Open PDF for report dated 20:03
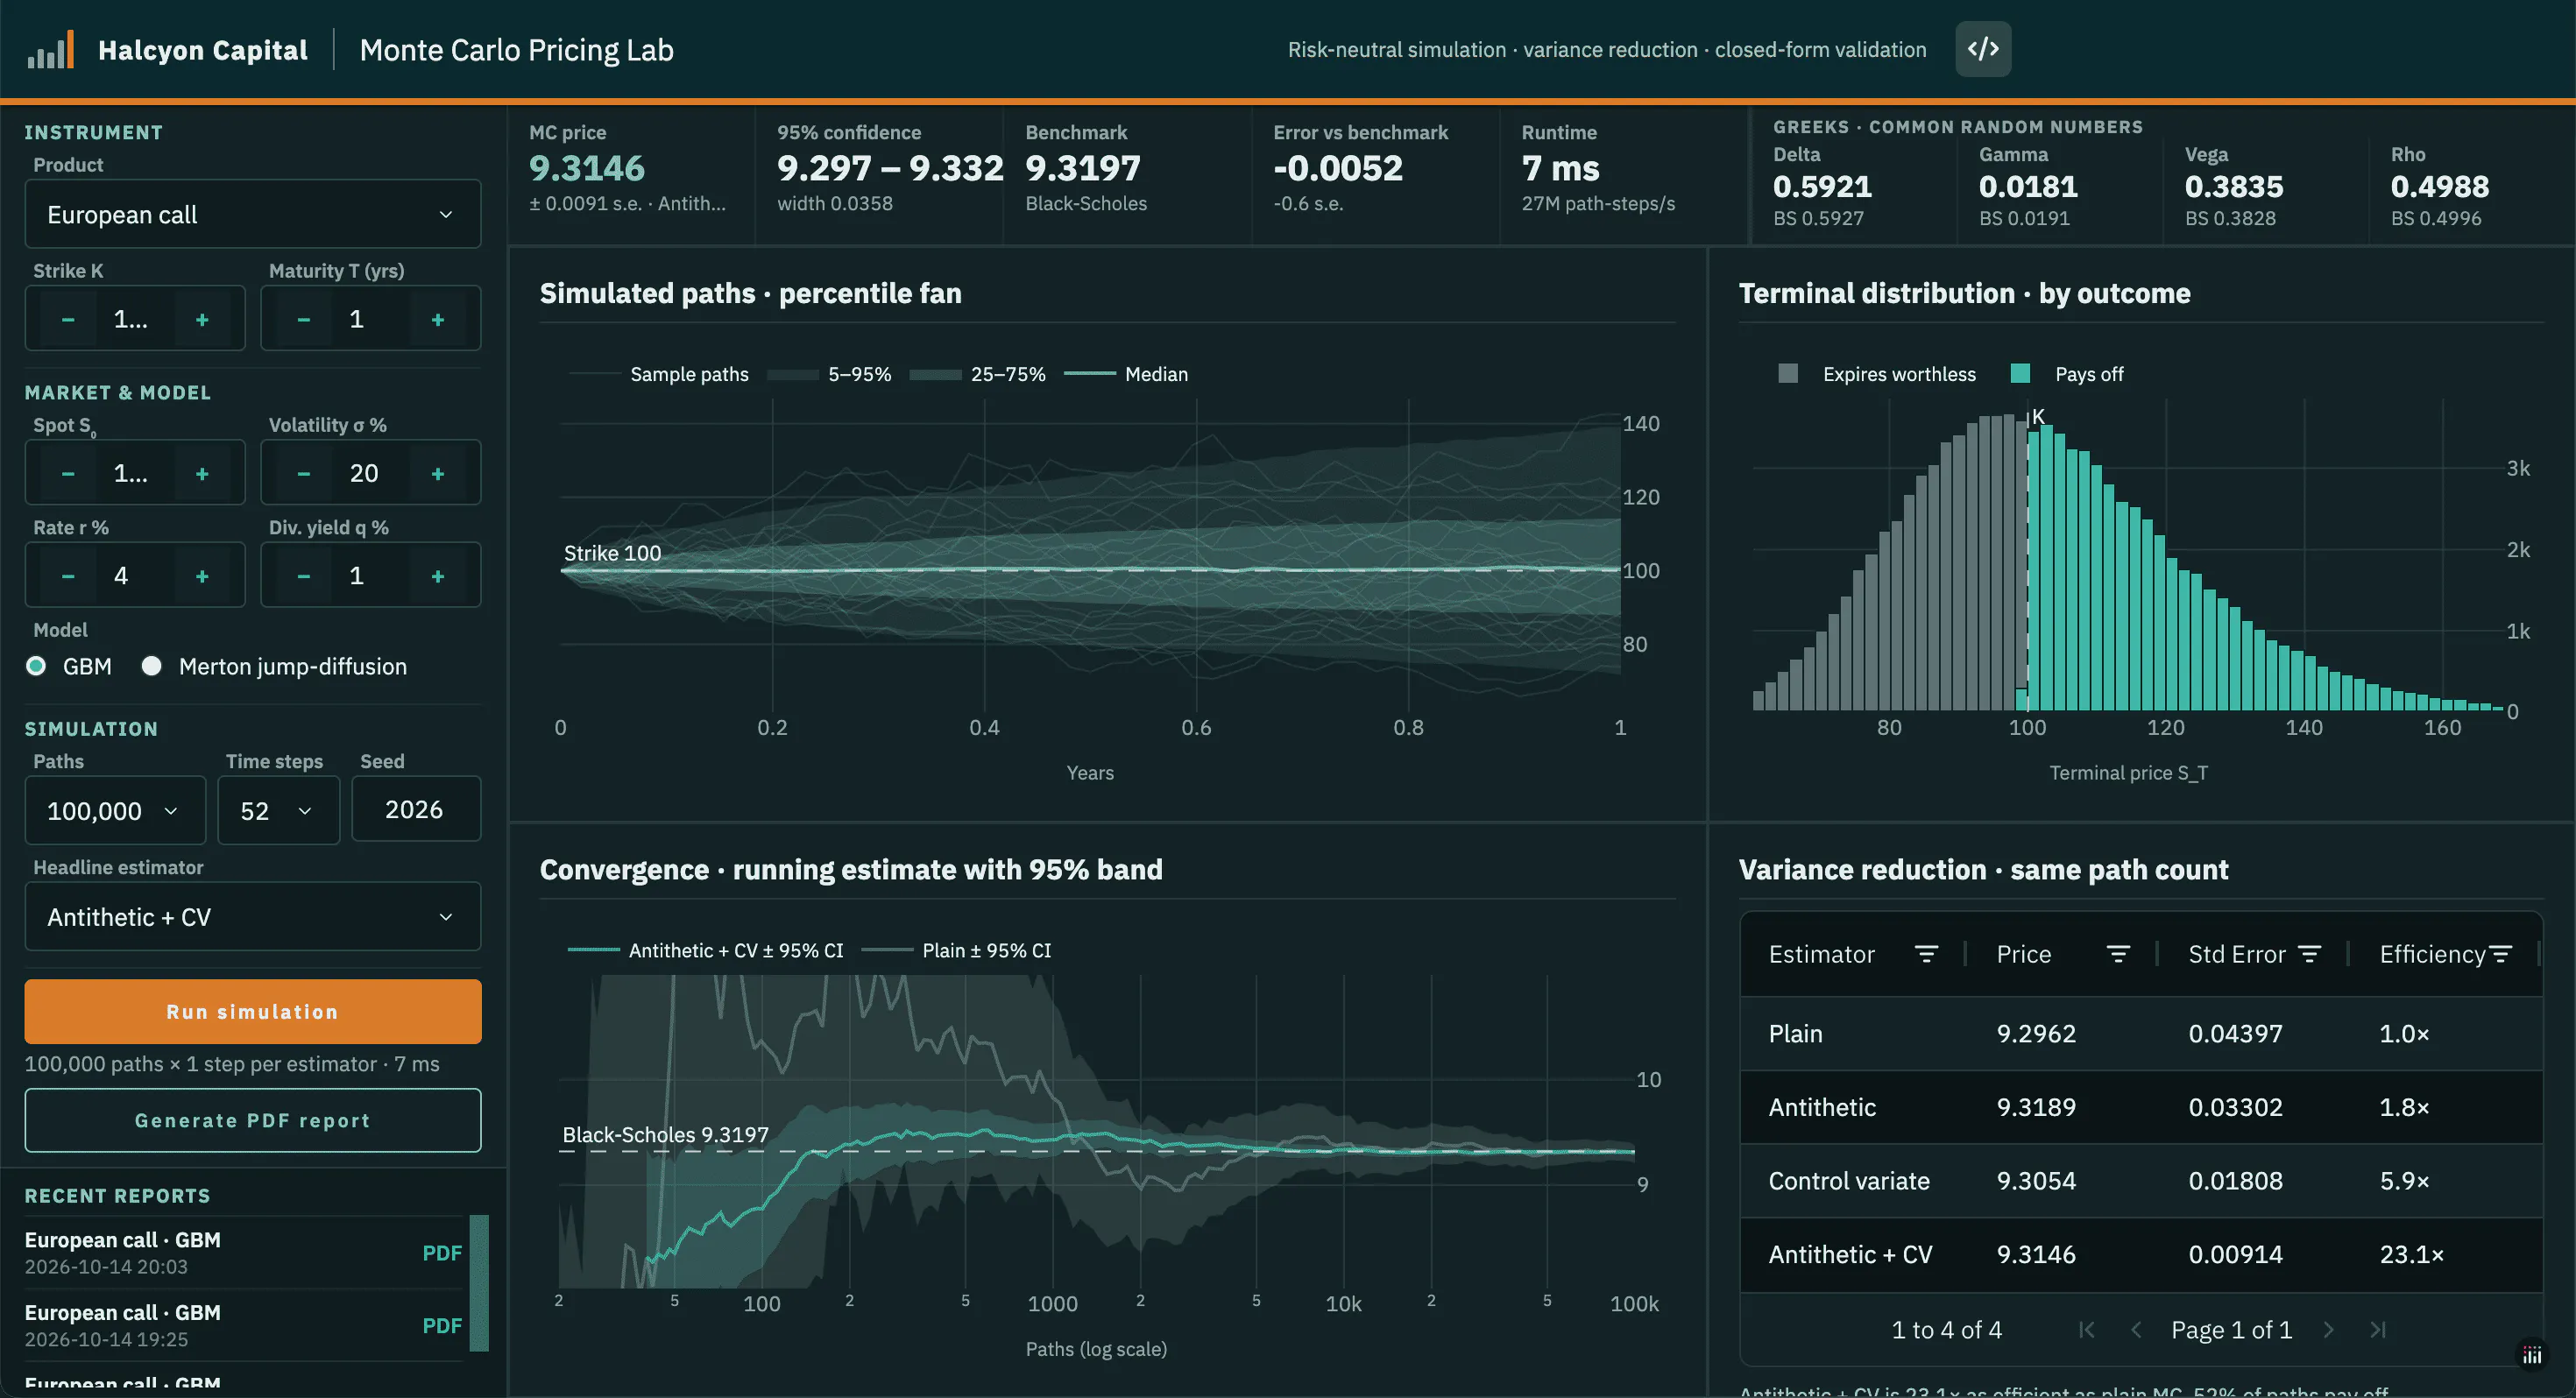Screen dimensions: 2576x1398 [442, 1253]
